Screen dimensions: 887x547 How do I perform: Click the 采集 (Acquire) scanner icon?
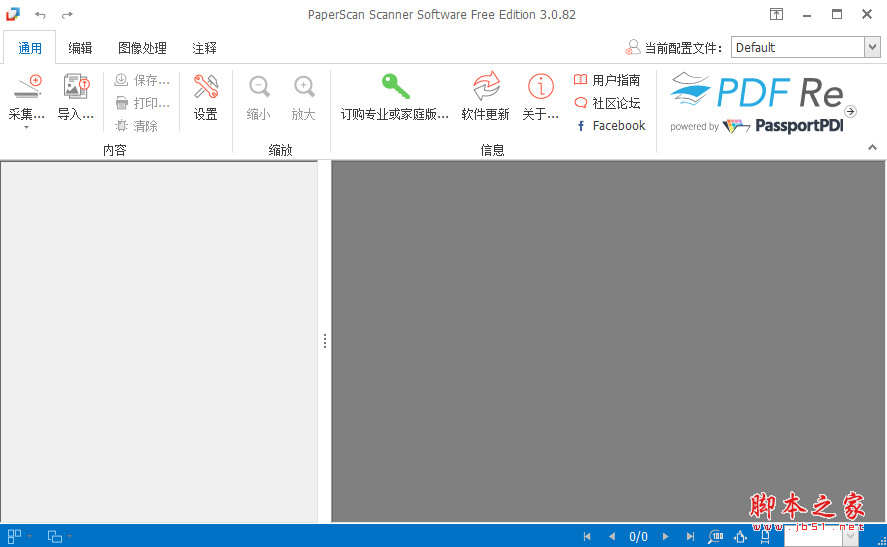point(28,87)
